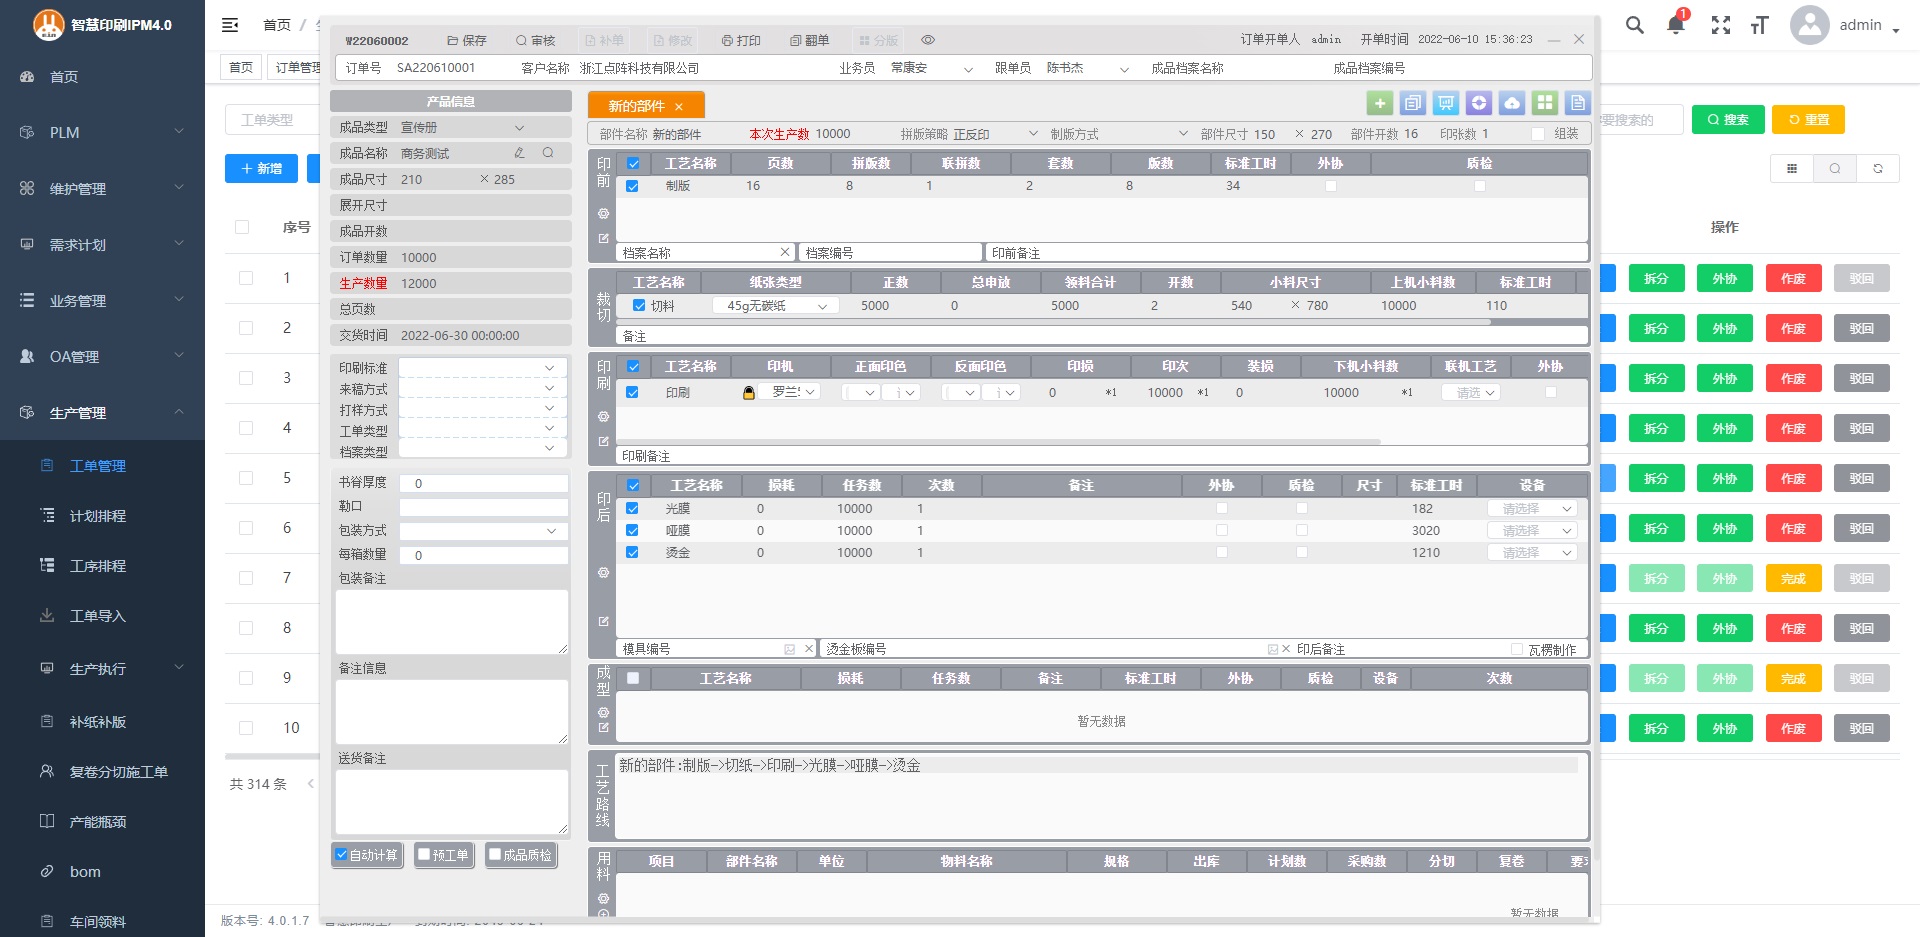The height and width of the screenshot is (937, 1920).
Task: Uncheck the 烫金 process row checkbox
Action: point(632,552)
